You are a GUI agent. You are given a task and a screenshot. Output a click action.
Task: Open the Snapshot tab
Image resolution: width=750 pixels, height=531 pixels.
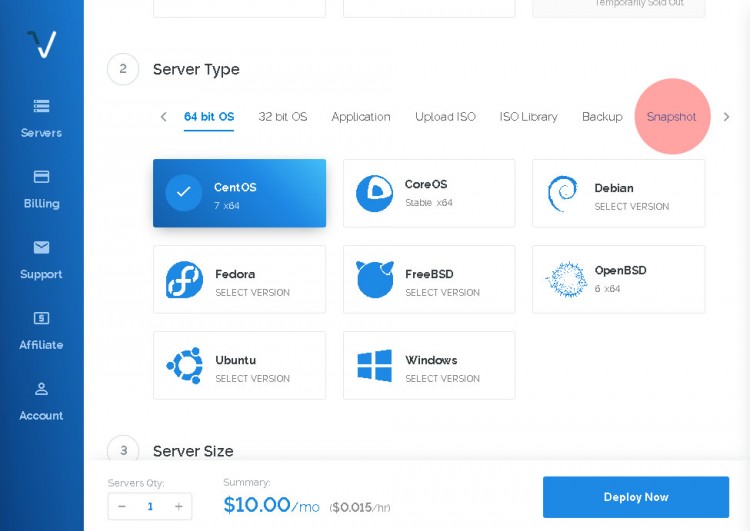coord(672,117)
